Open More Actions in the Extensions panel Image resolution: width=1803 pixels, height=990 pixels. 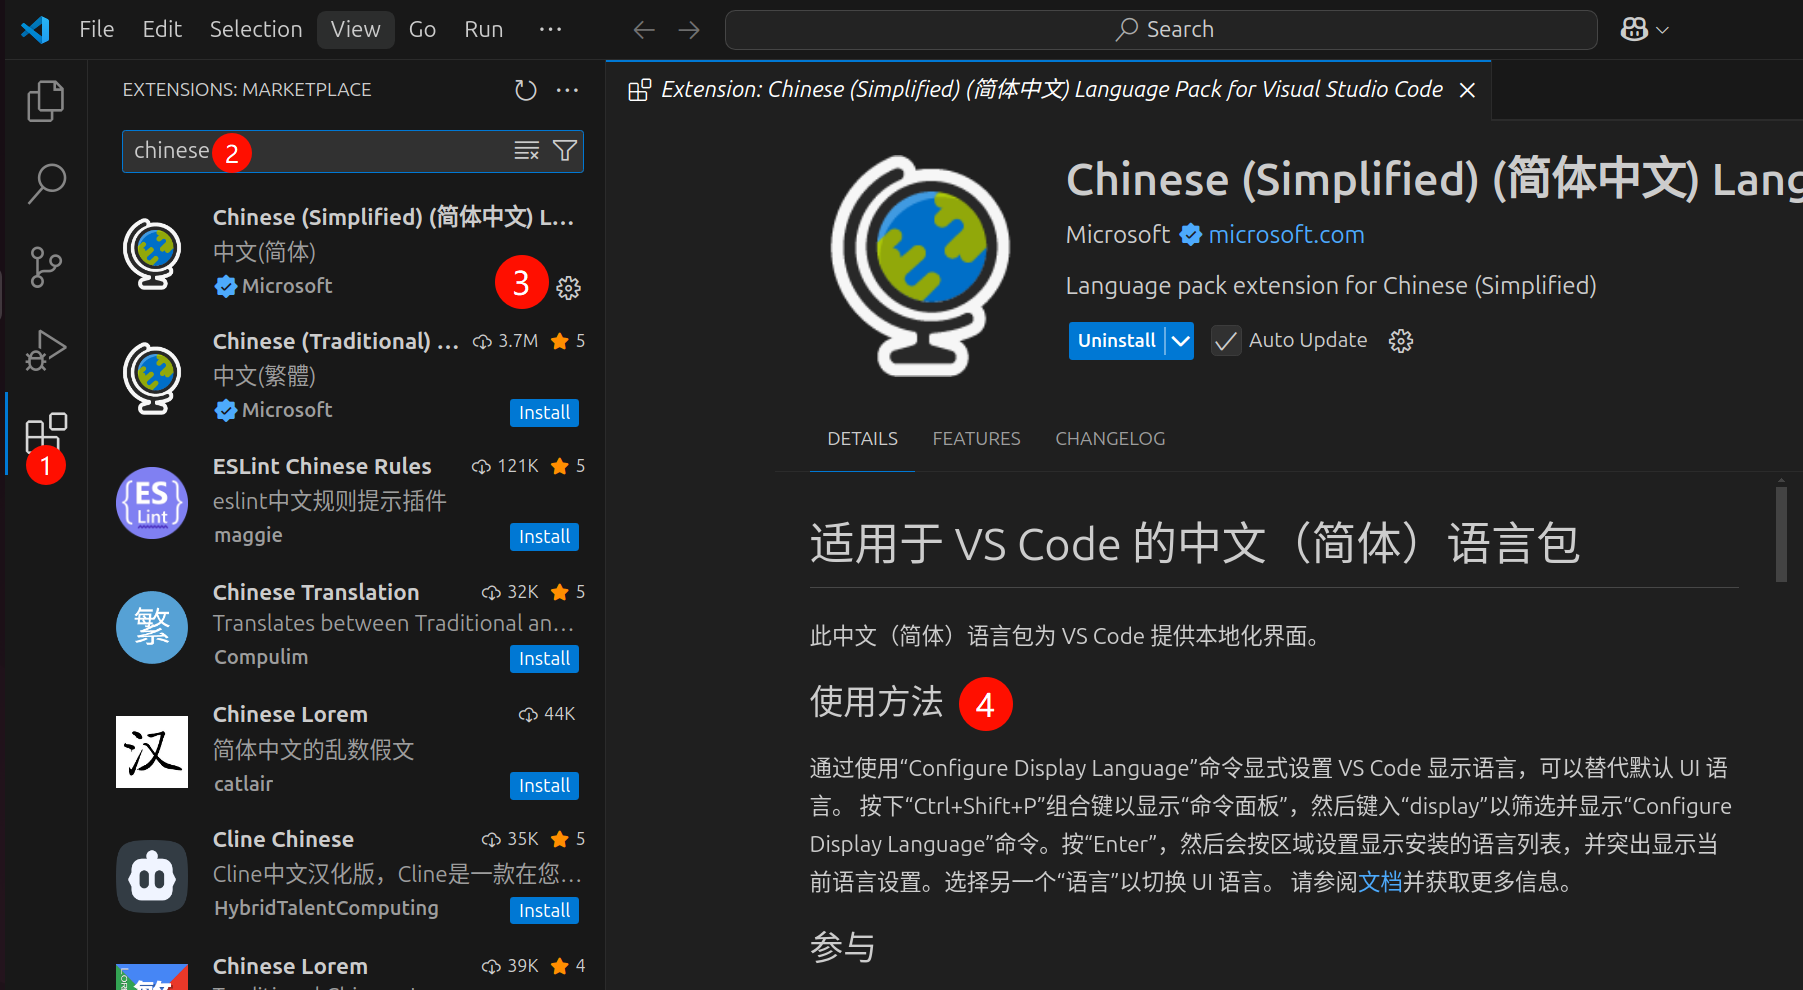tap(567, 89)
